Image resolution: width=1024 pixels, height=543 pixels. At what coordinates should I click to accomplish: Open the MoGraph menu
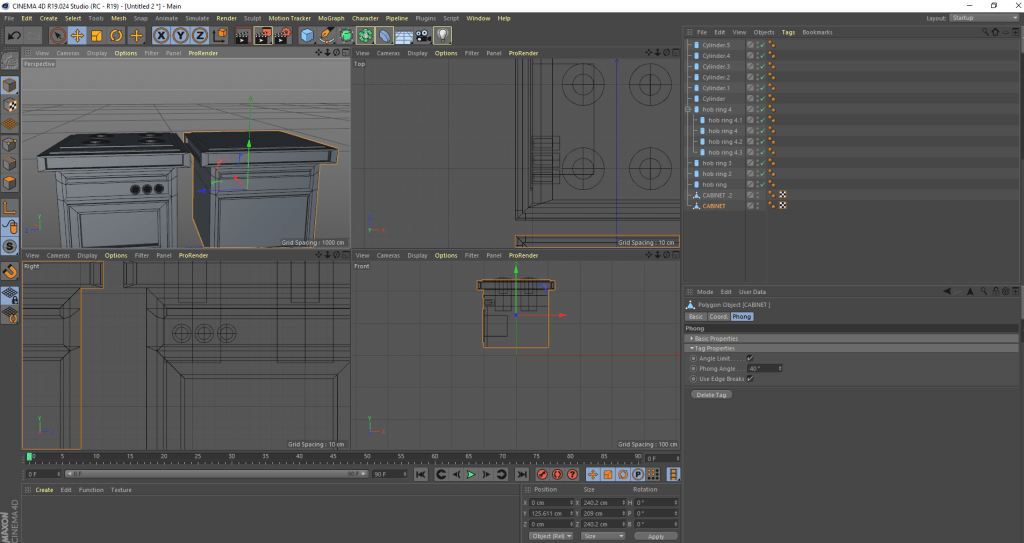point(330,18)
